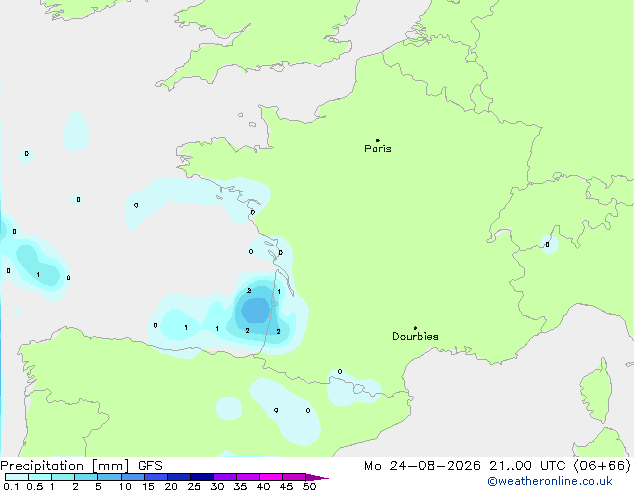Click the '25' legend scale label
The height and width of the screenshot is (490, 634).
point(194,486)
